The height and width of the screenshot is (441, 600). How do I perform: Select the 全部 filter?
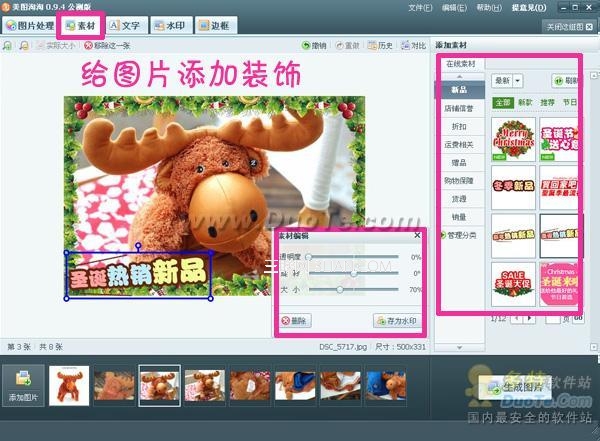coord(502,103)
